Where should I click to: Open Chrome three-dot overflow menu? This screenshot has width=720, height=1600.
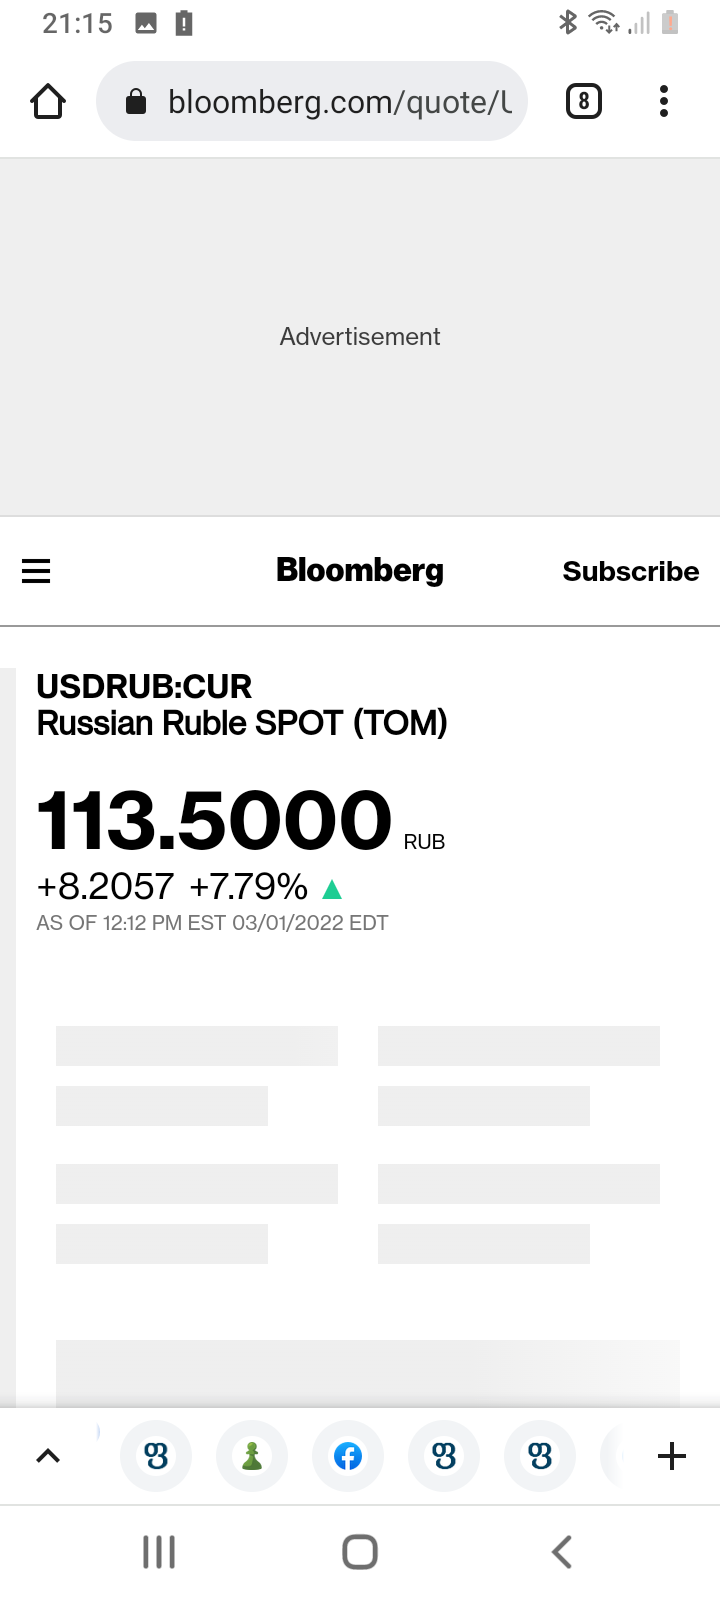[x=664, y=101]
